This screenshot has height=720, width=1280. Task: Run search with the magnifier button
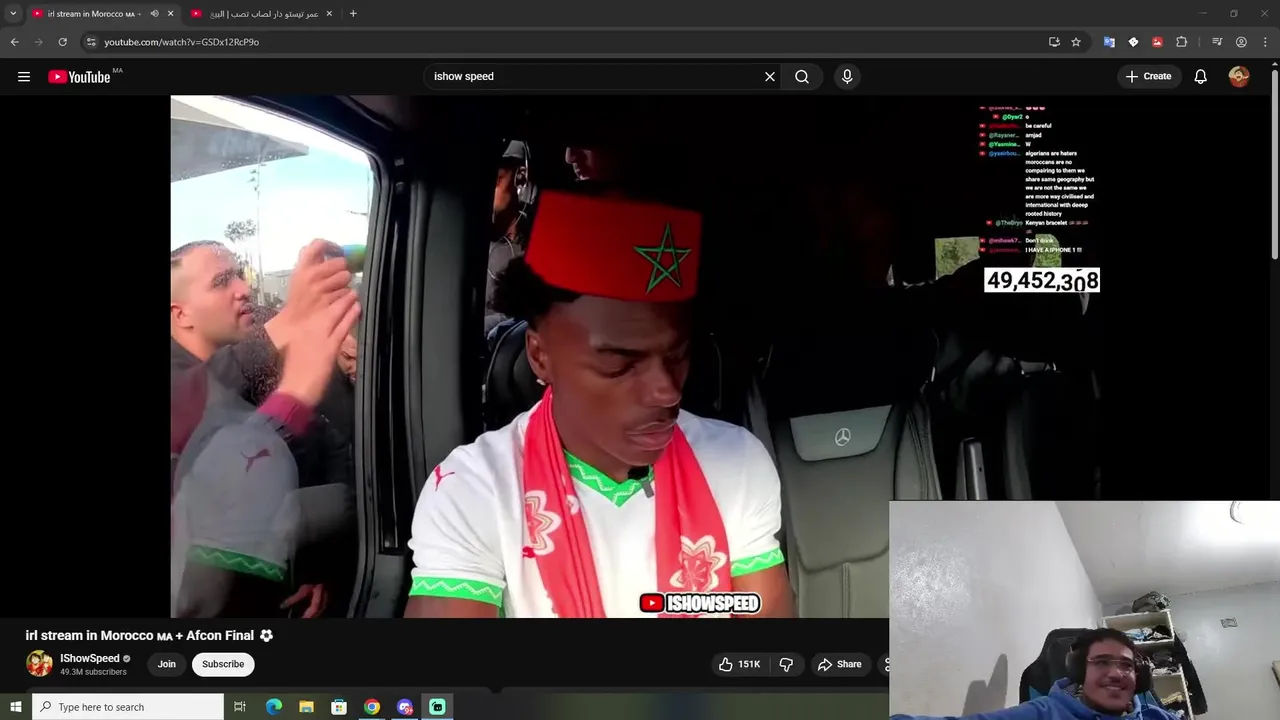pos(802,76)
